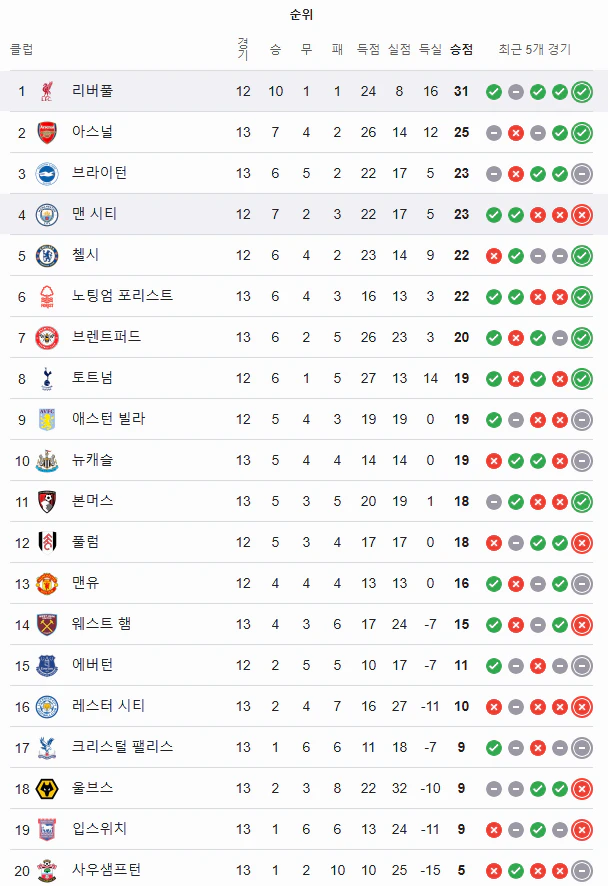Click the 애스턴 빌라 table row

(x=301, y=419)
